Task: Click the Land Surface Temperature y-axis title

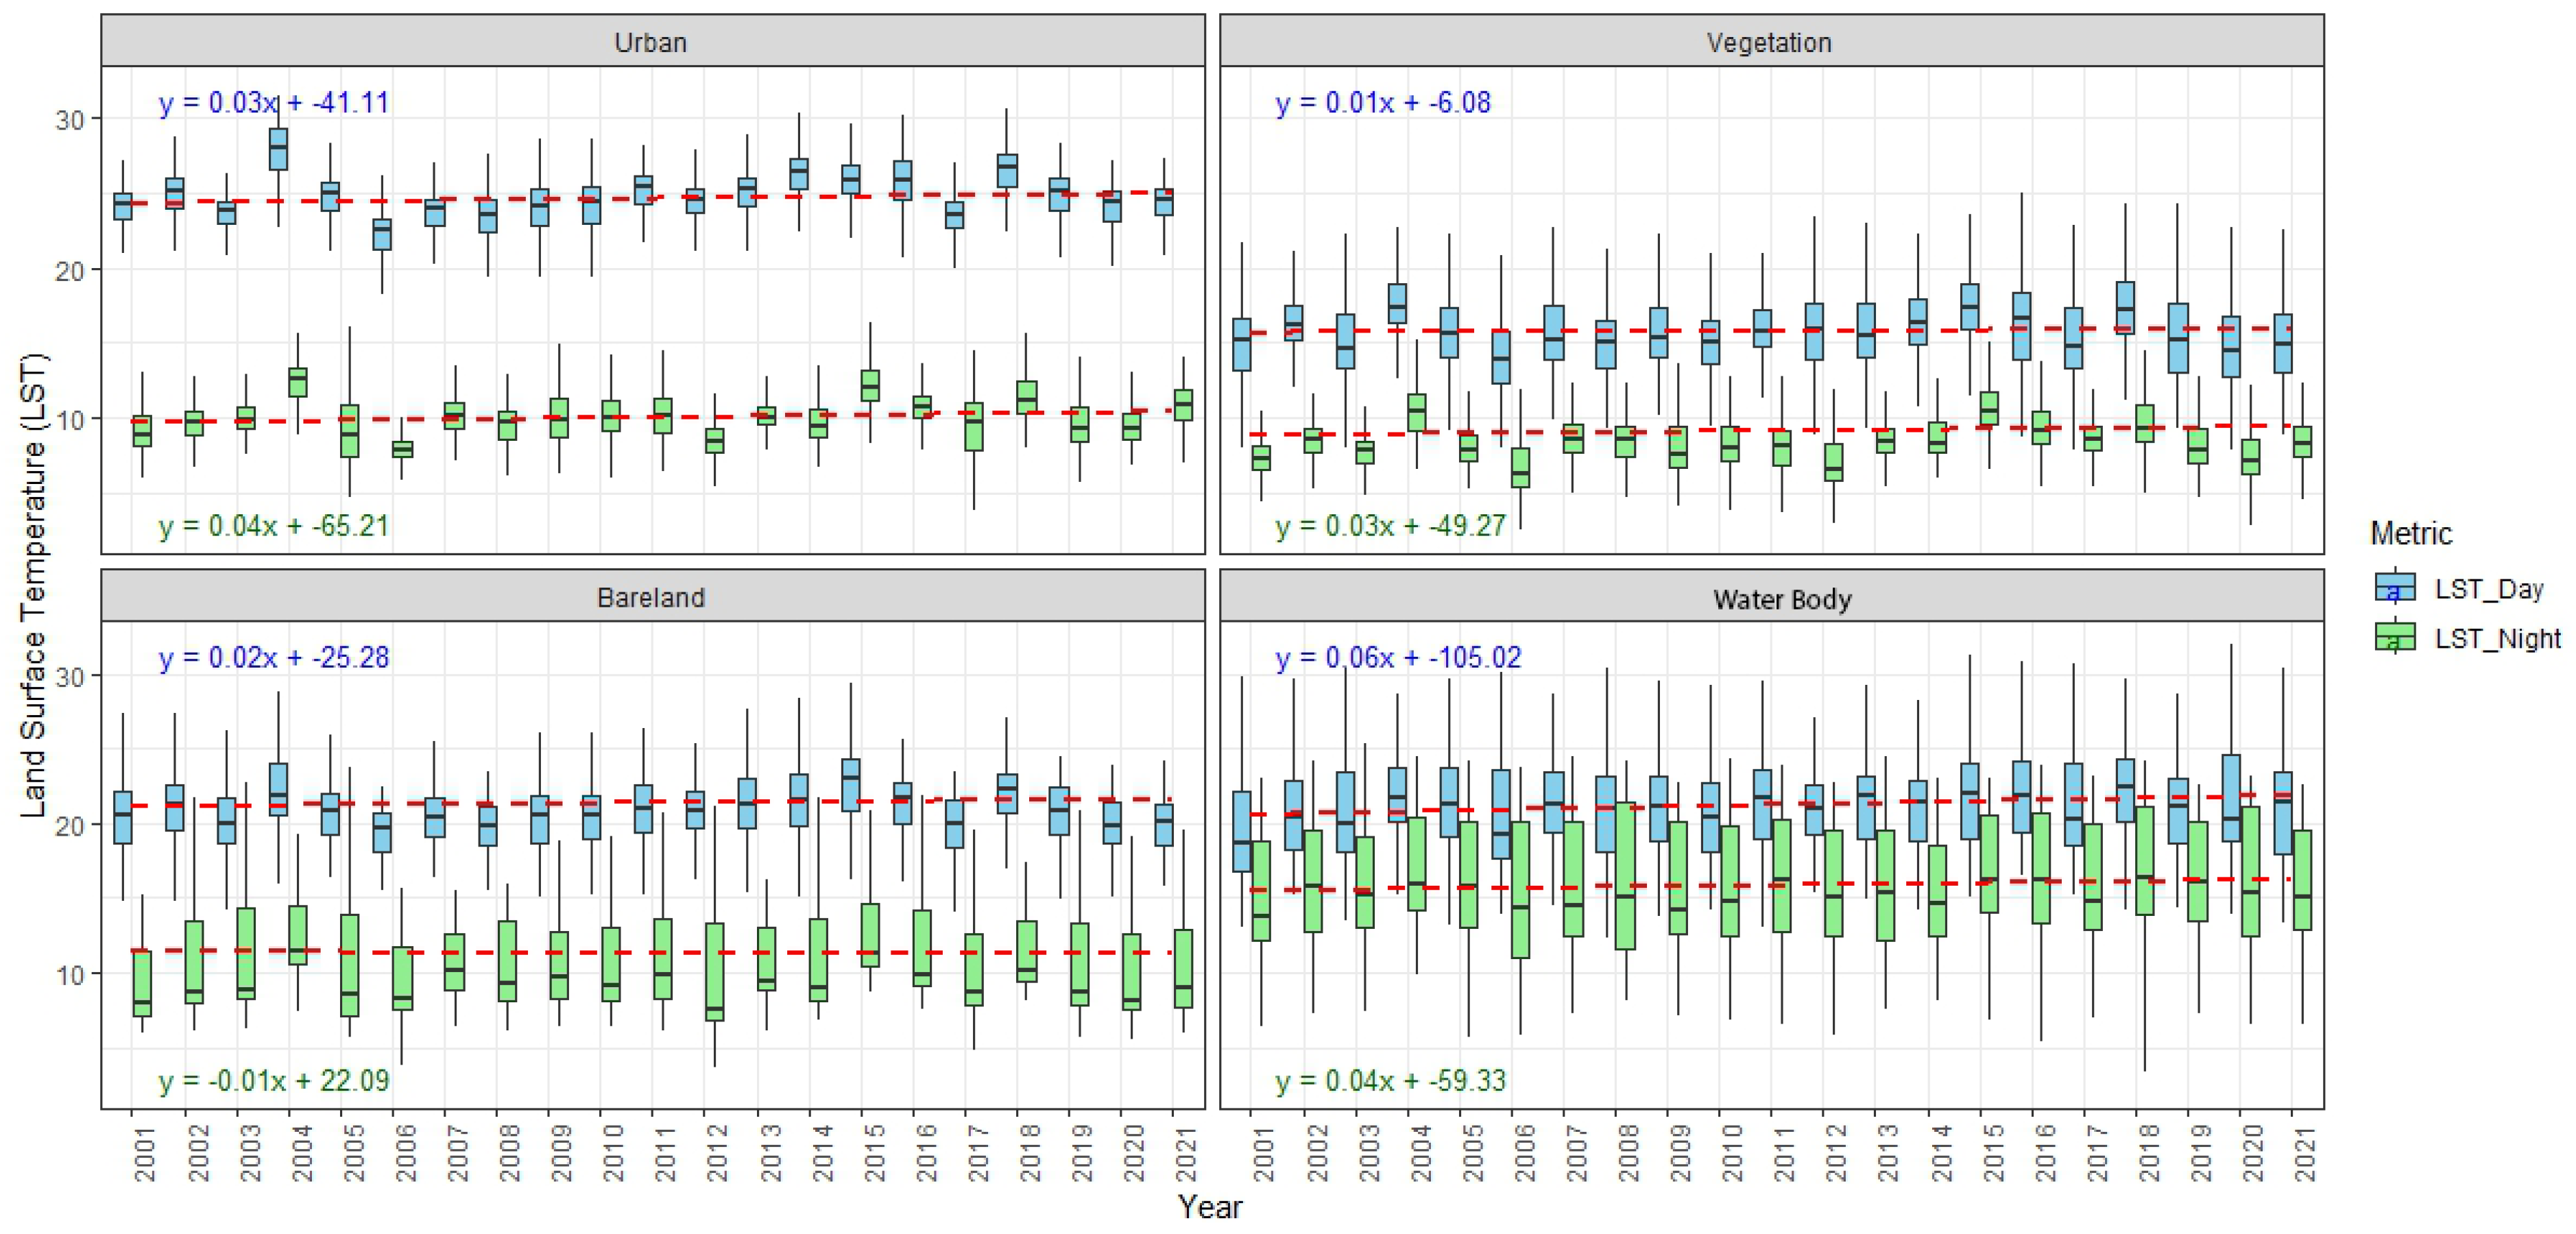Action: [33, 584]
